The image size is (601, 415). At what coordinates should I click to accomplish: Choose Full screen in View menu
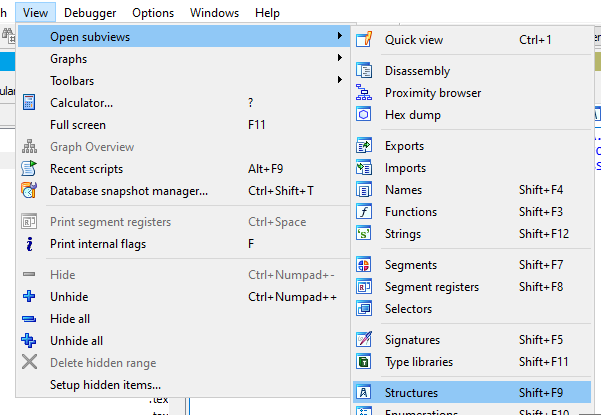78,125
